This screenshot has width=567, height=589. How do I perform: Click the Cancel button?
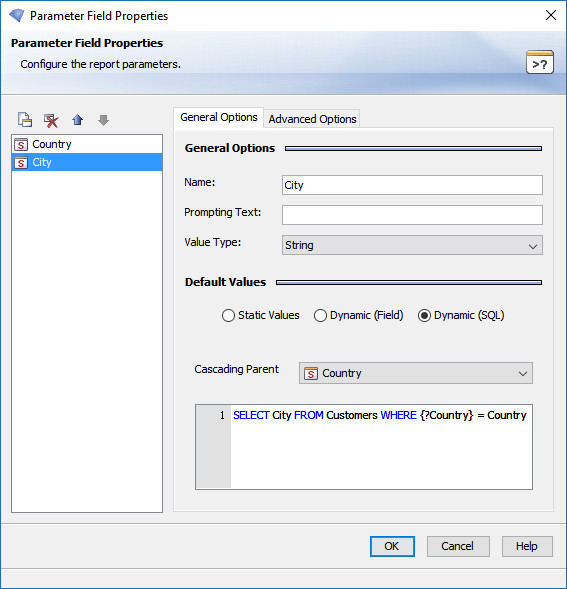coord(458,546)
